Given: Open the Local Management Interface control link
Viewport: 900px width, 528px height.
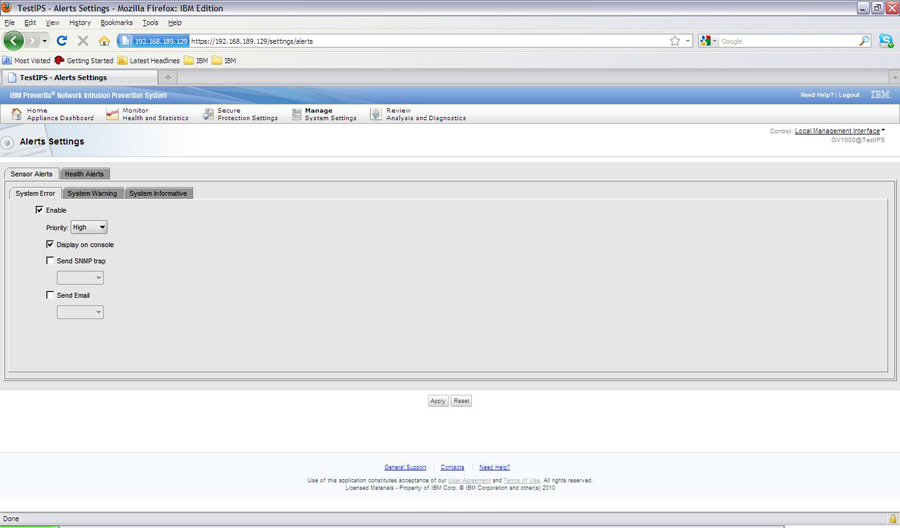Looking at the screenshot, I should click(x=837, y=131).
